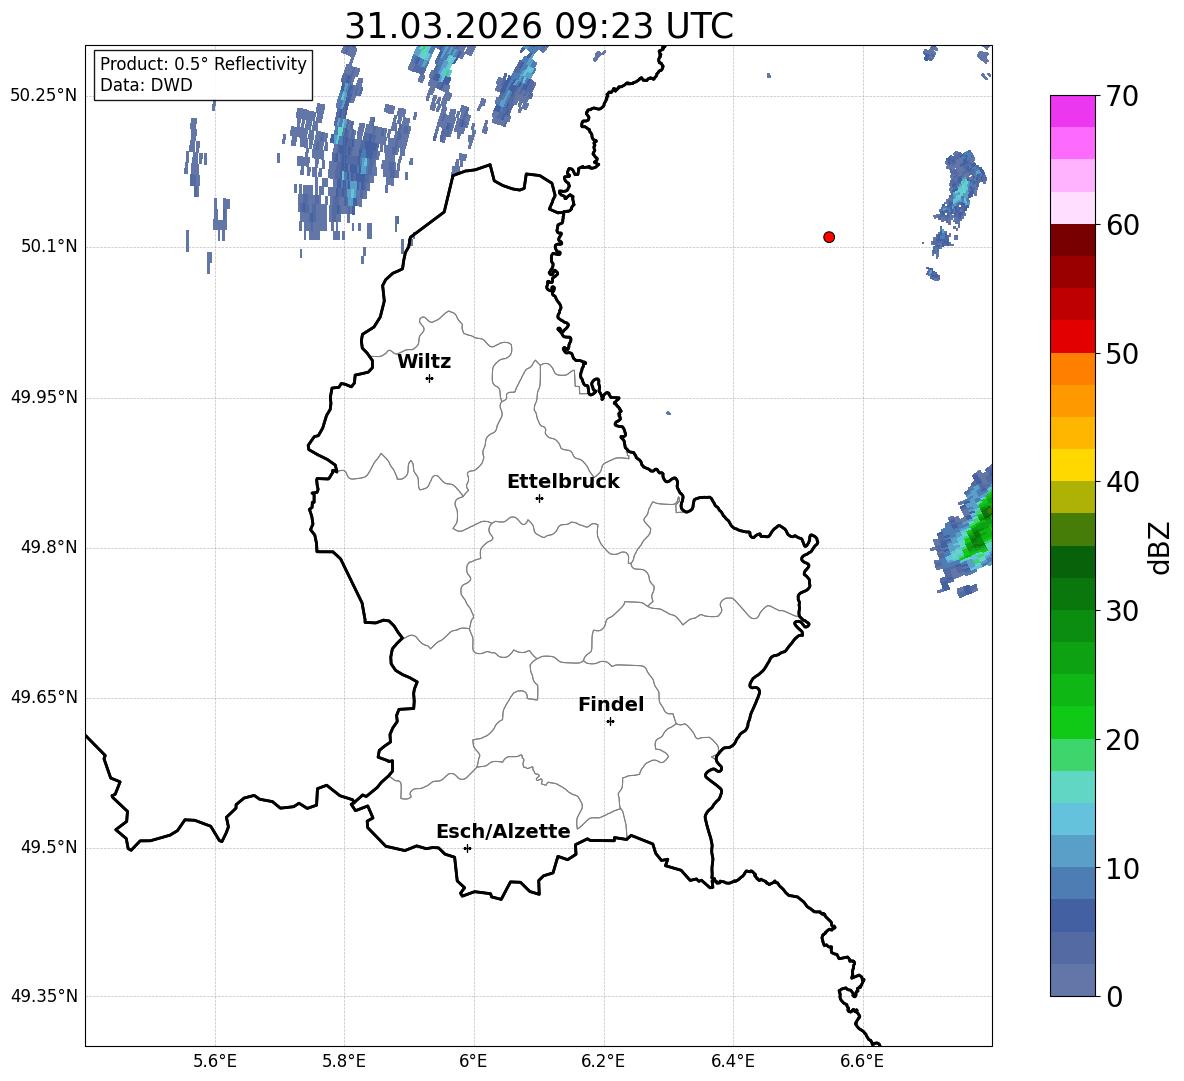Click the 5.6°E longitude tick label
The width and height of the screenshot is (1184, 1081).
point(215,1061)
